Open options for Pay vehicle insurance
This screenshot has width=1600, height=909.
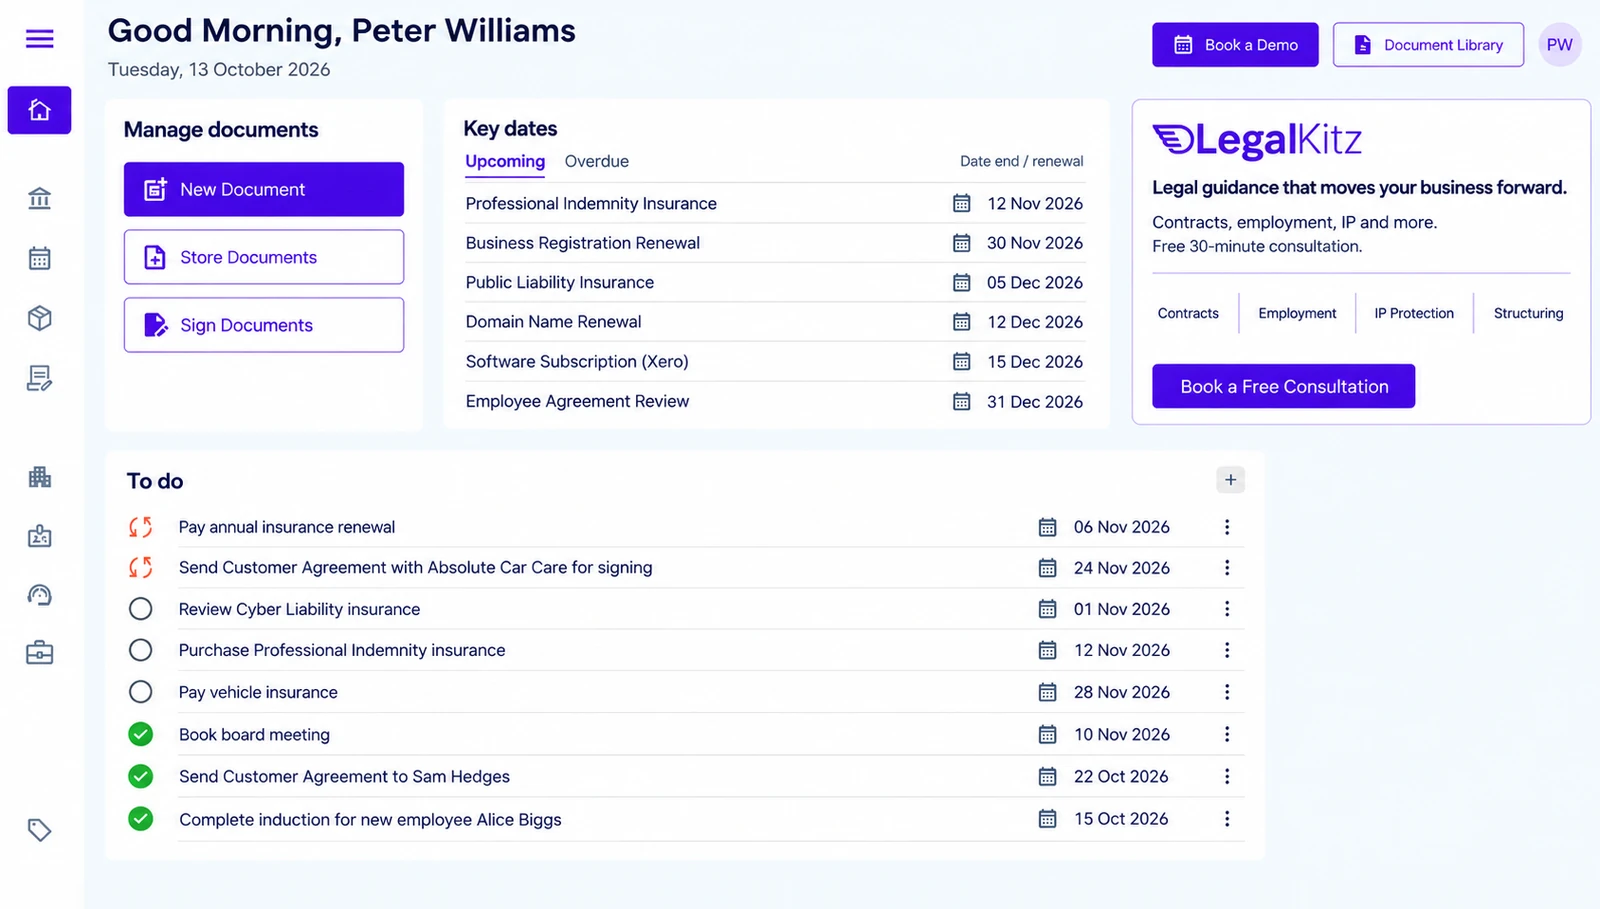[1227, 692]
